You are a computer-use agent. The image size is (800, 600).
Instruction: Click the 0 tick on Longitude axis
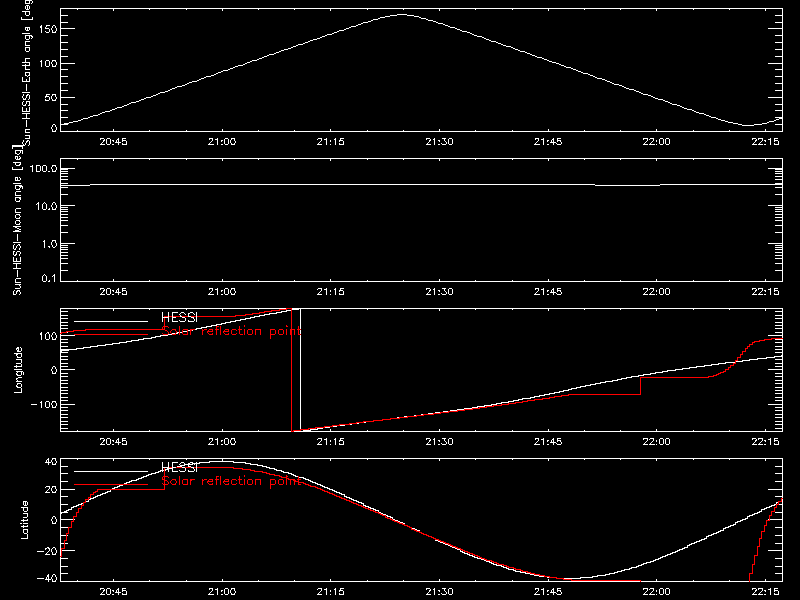(x=54, y=370)
